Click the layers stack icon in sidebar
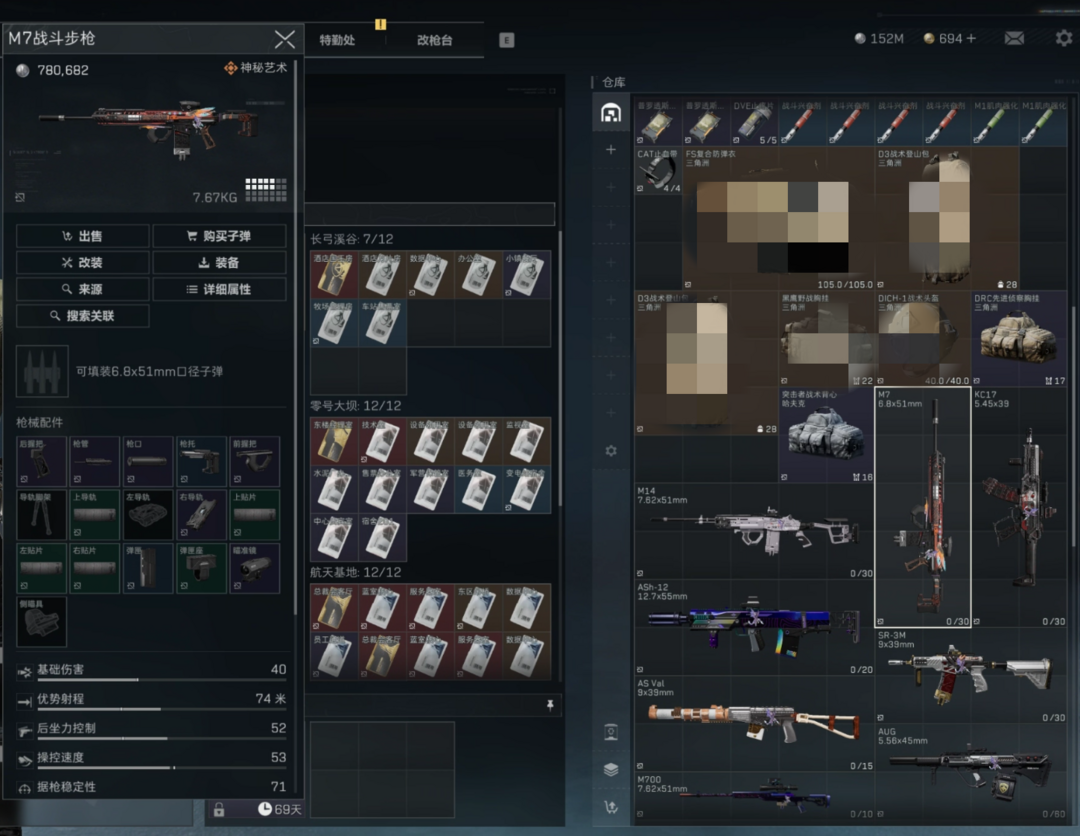This screenshot has width=1080, height=836. pyautogui.click(x=611, y=769)
